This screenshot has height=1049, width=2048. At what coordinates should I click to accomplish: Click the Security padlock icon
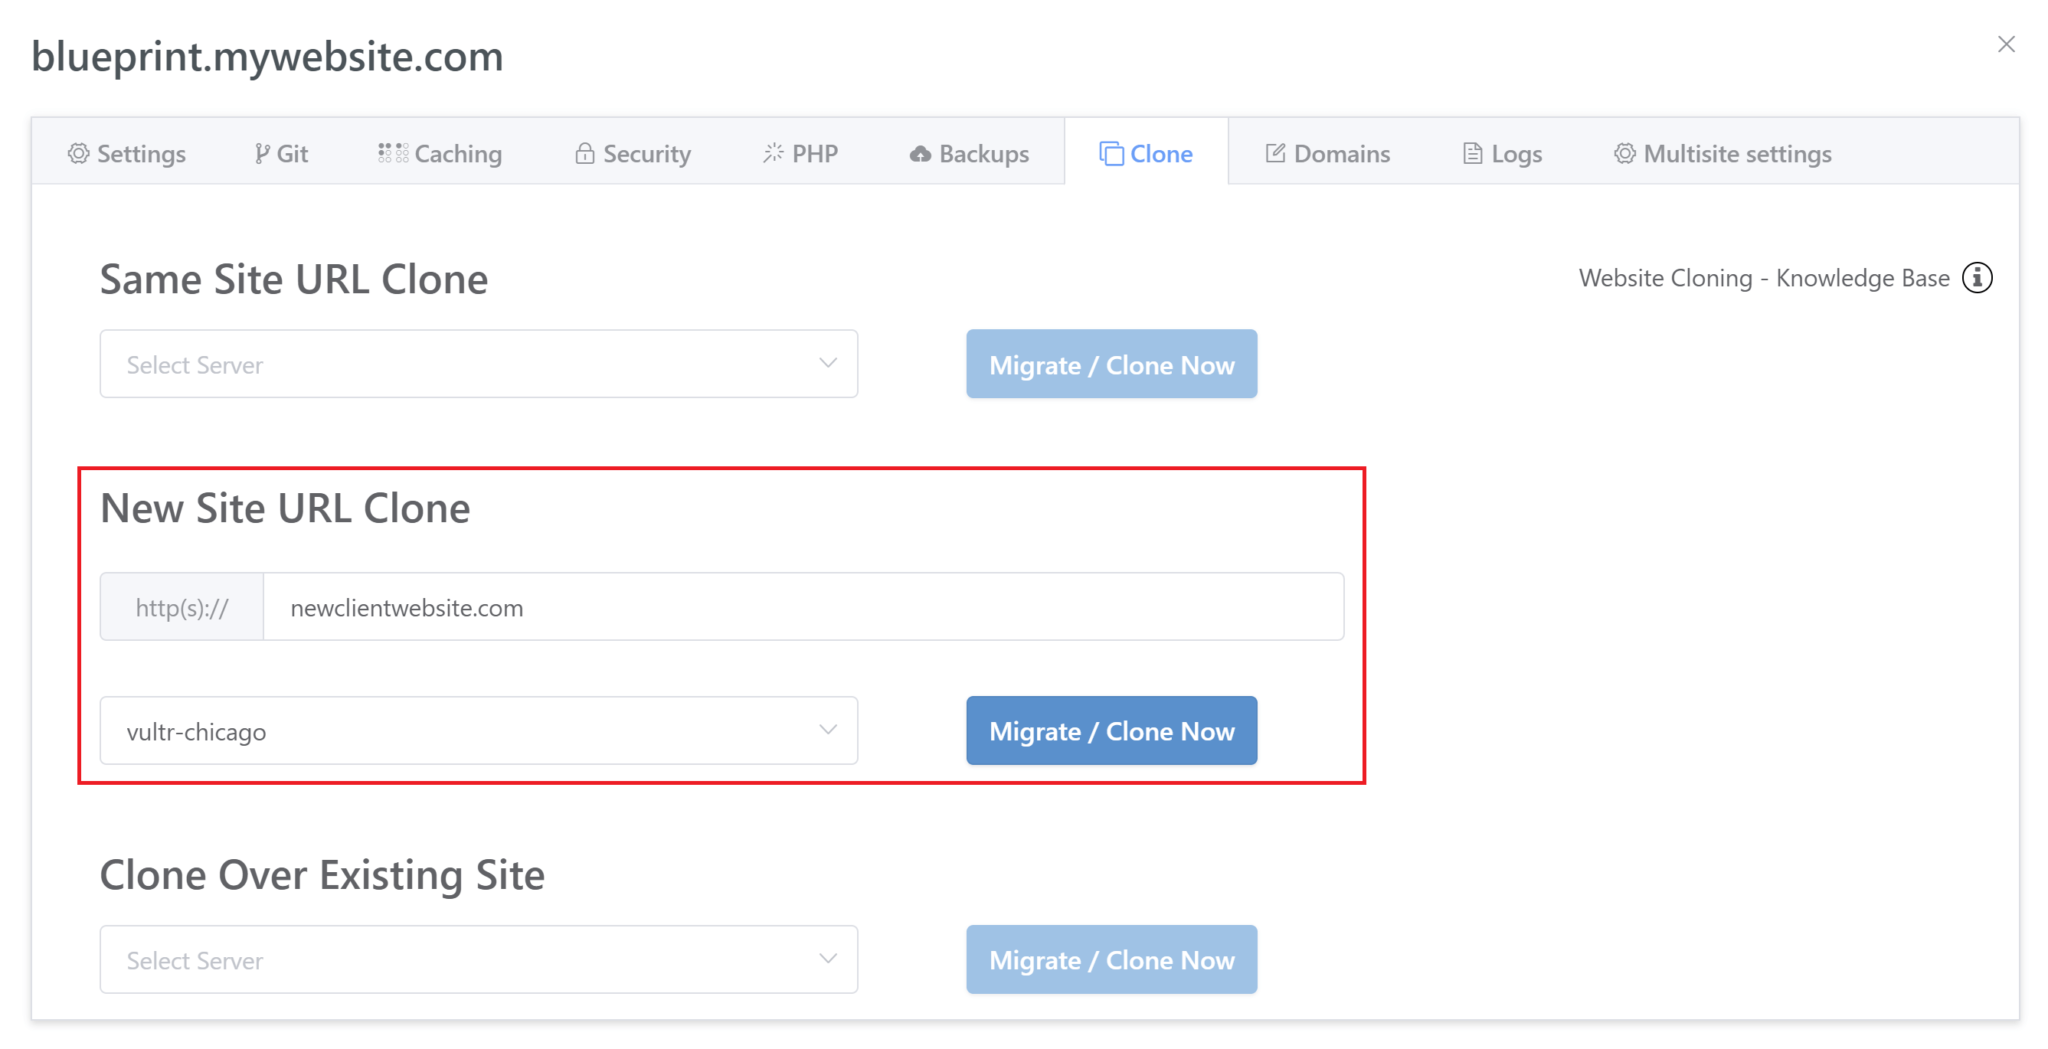click(585, 153)
